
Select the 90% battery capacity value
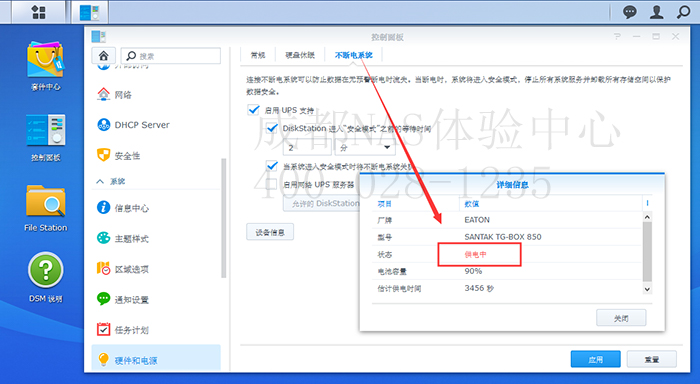[x=473, y=271]
